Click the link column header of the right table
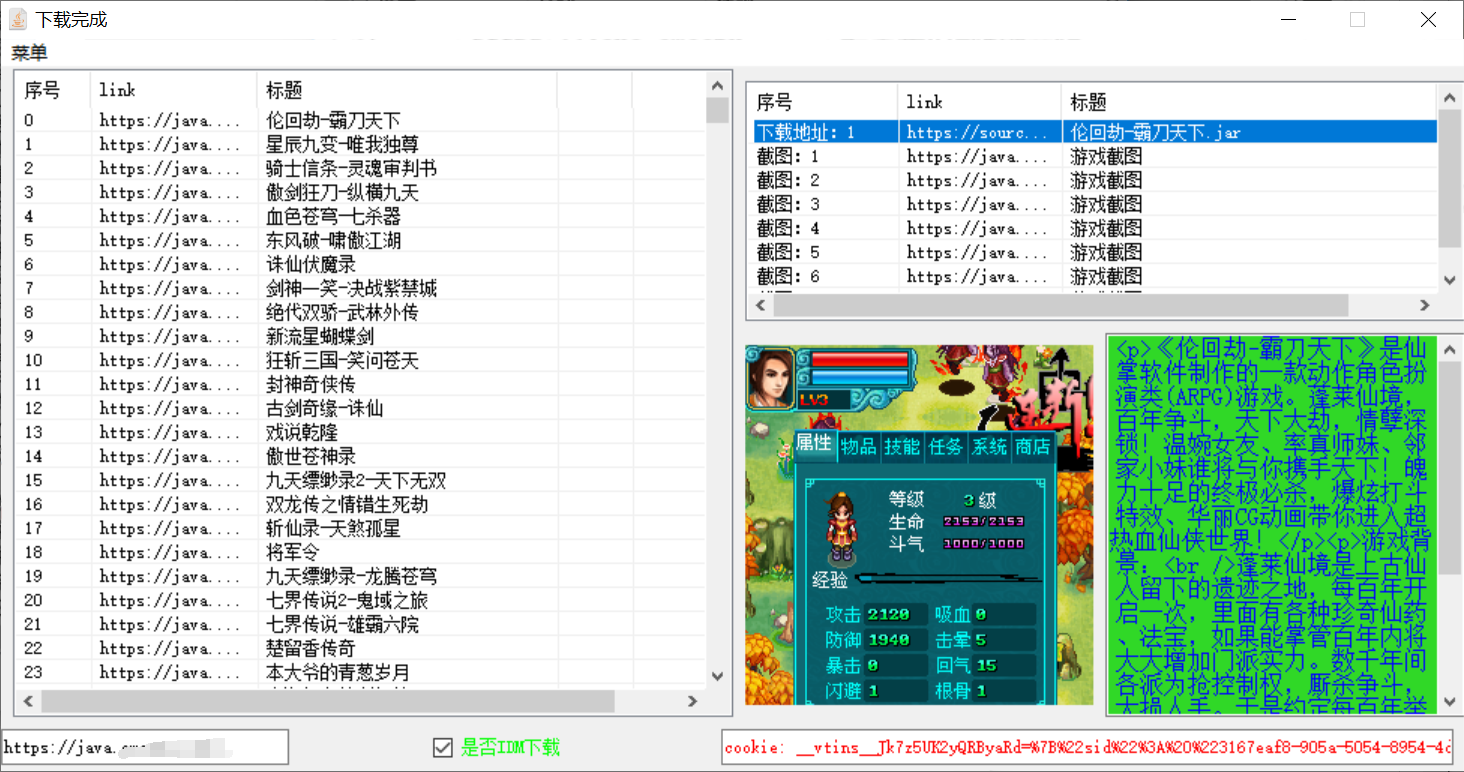 point(980,102)
